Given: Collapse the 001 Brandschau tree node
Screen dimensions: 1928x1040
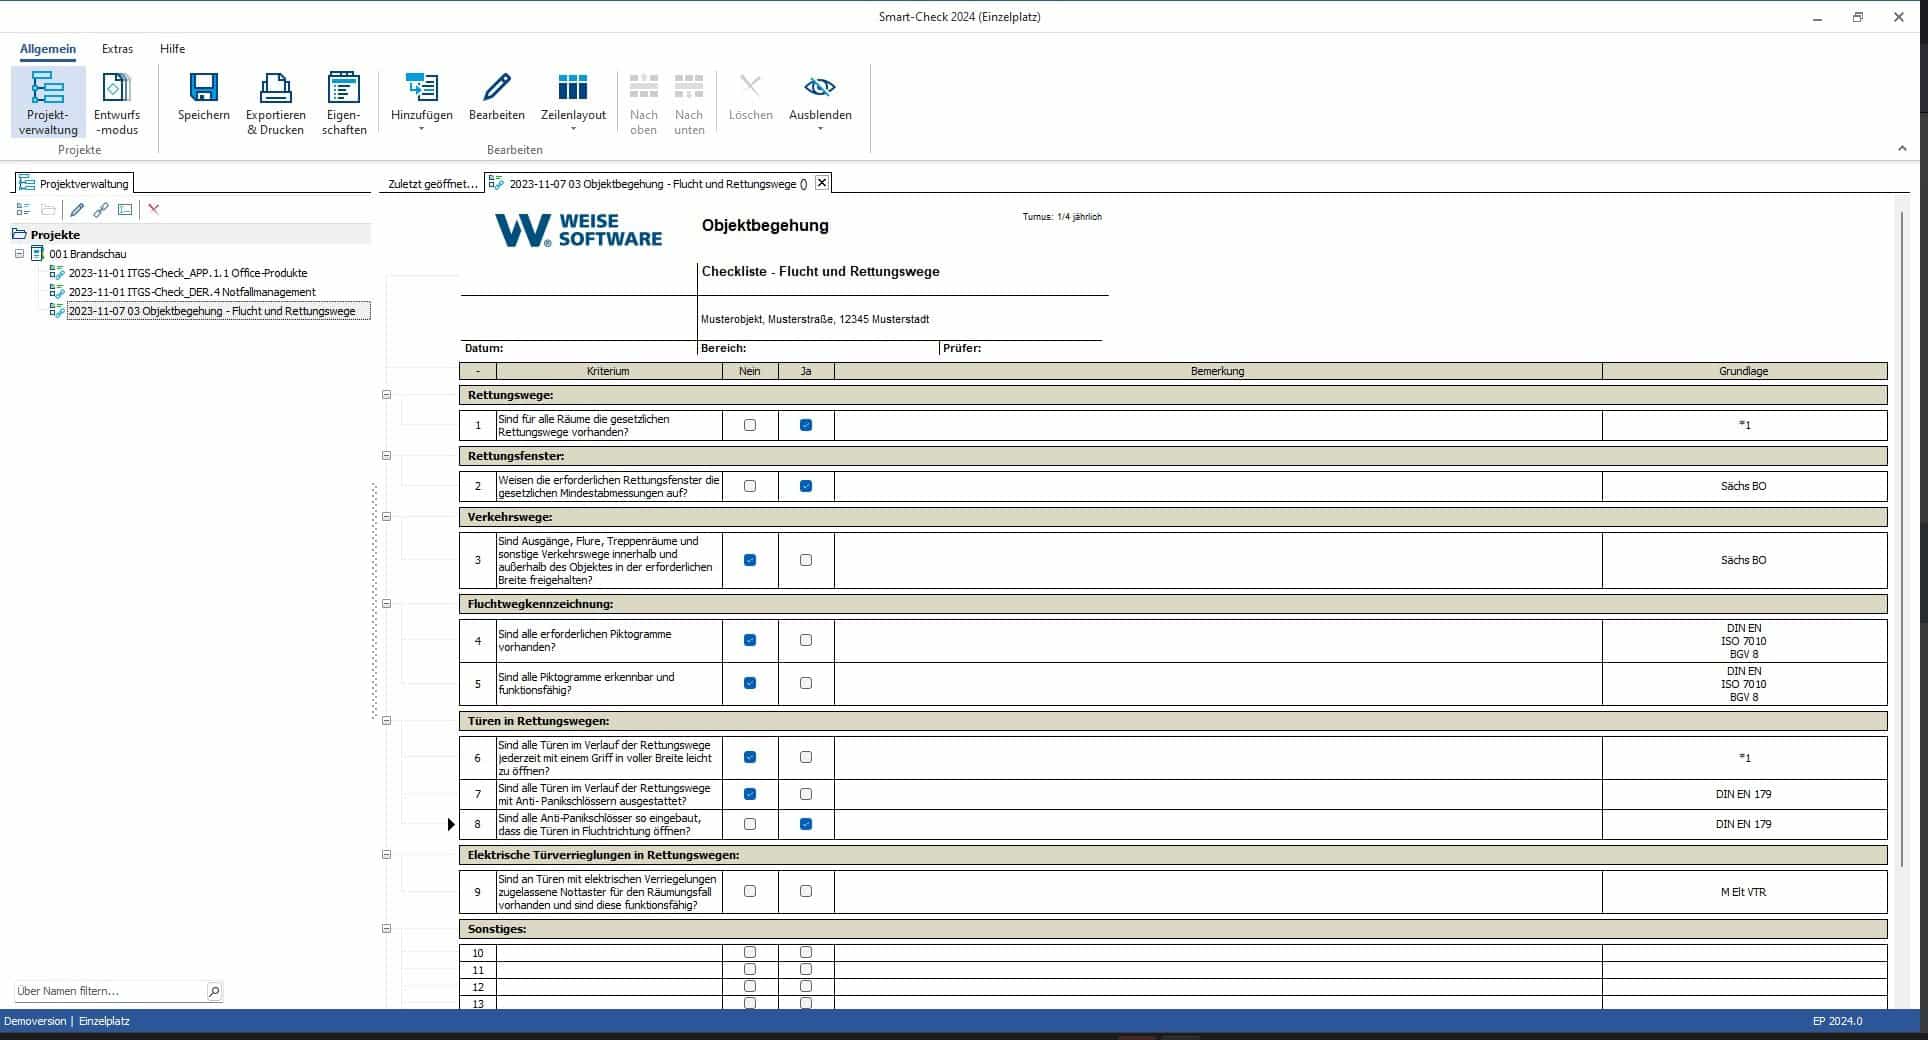Looking at the screenshot, I should coord(19,254).
